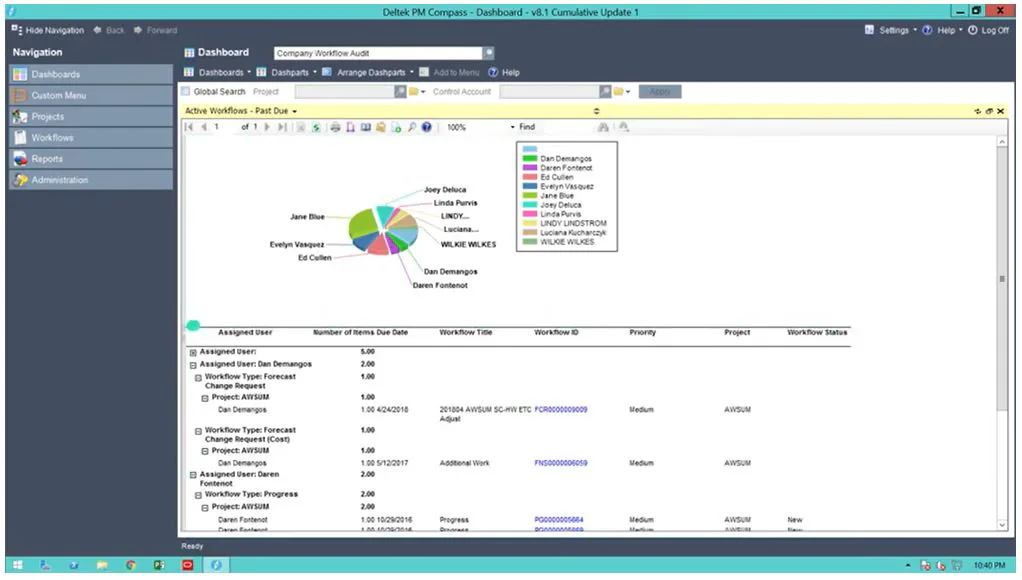The height and width of the screenshot is (580, 1022).
Task: Enable the Global Search checkbox
Action: tap(186, 92)
